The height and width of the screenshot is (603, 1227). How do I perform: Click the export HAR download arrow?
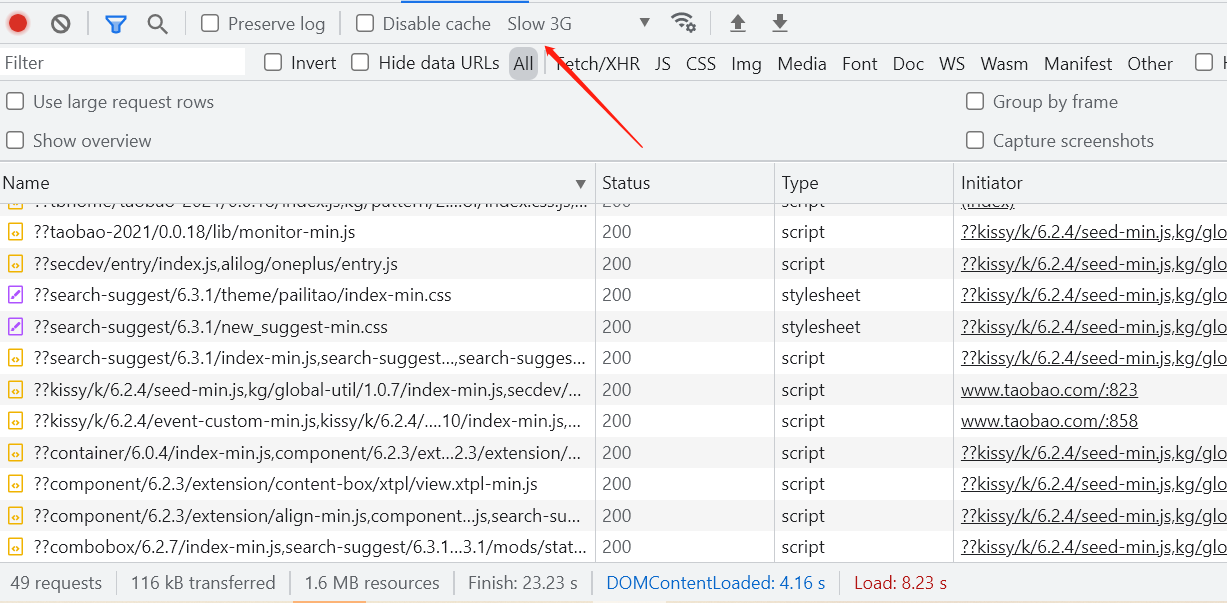(780, 23)
